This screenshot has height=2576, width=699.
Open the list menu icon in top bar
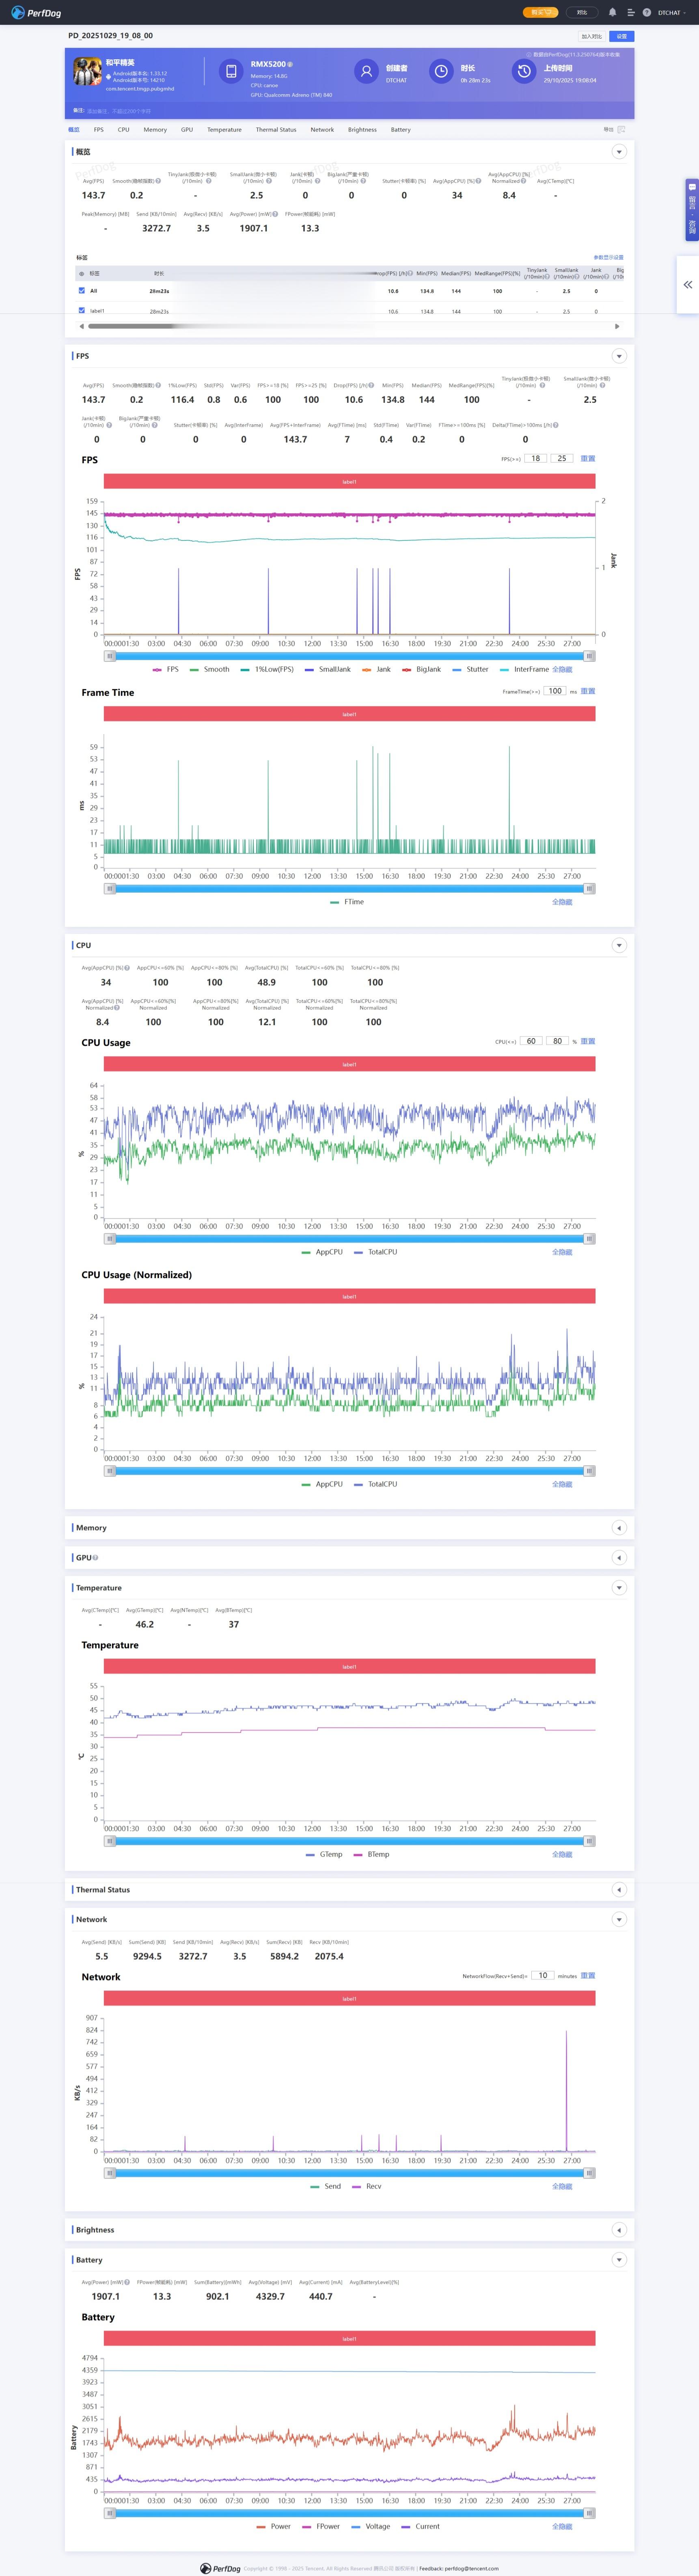(630, 13)
